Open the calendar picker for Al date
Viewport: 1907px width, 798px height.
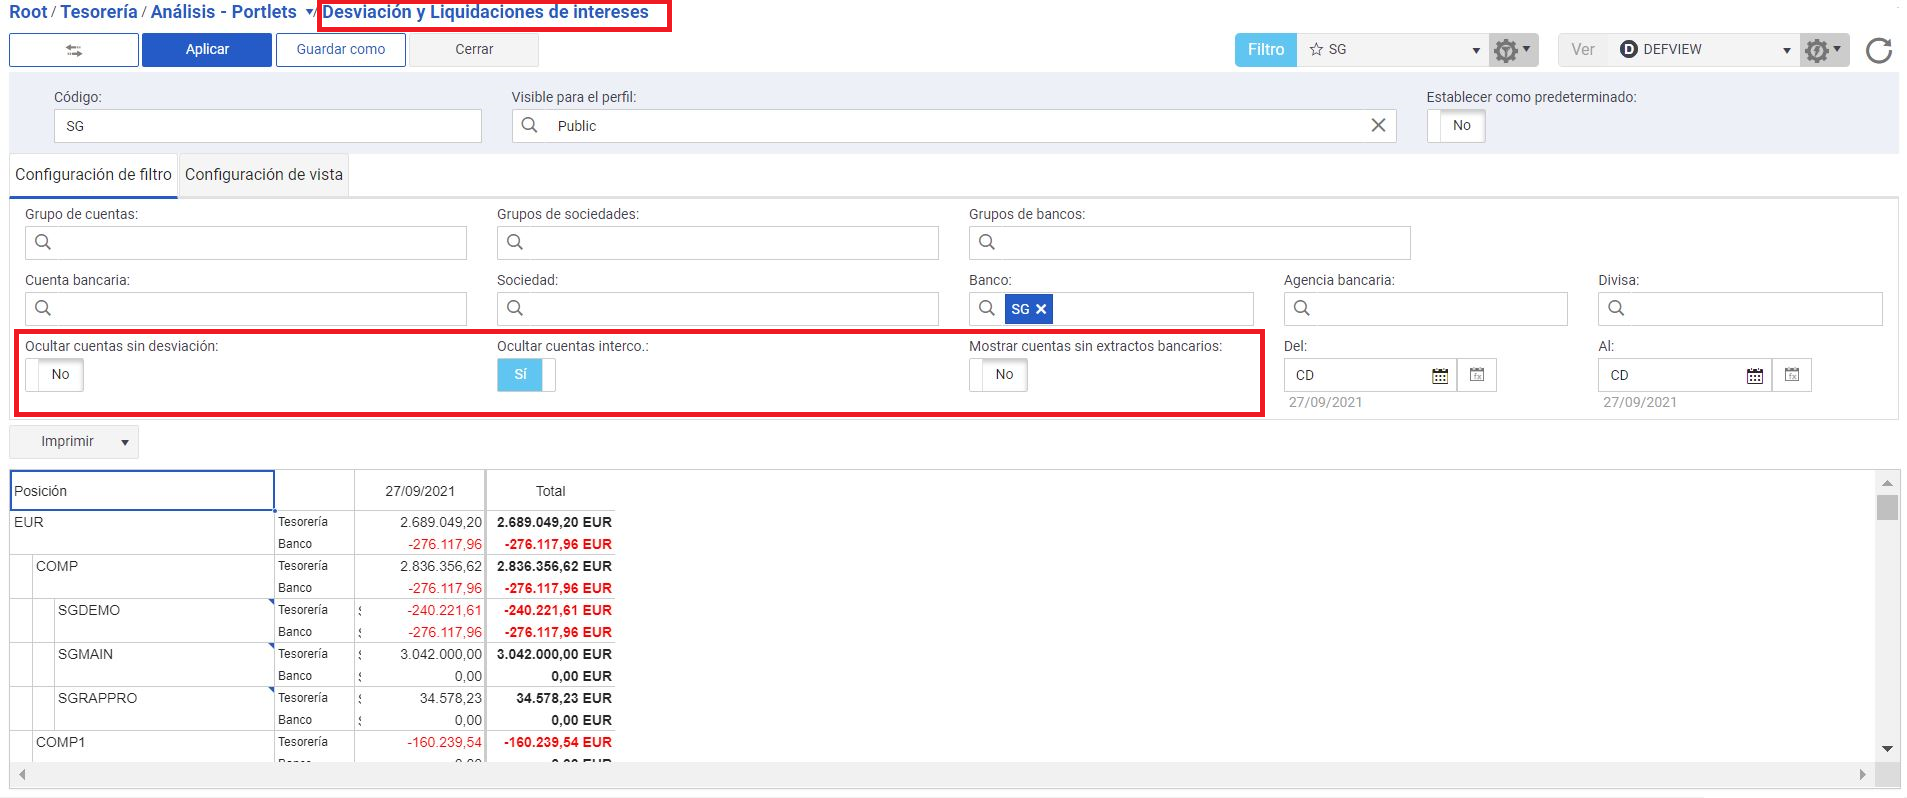1754,376
